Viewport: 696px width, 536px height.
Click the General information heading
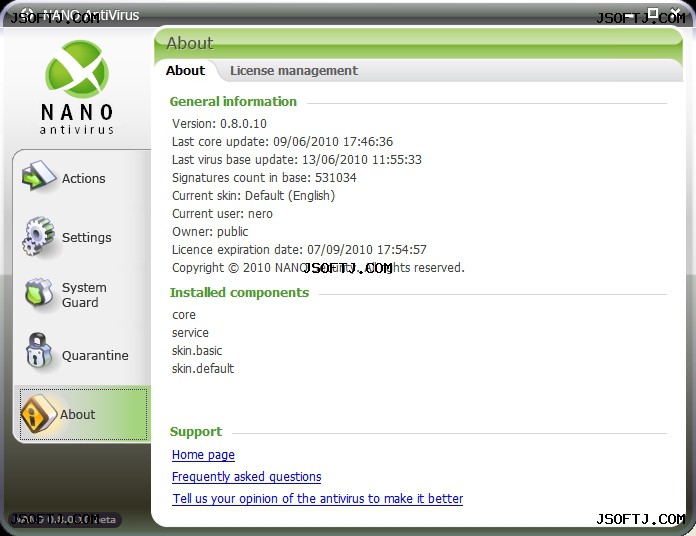pos(233,102)
